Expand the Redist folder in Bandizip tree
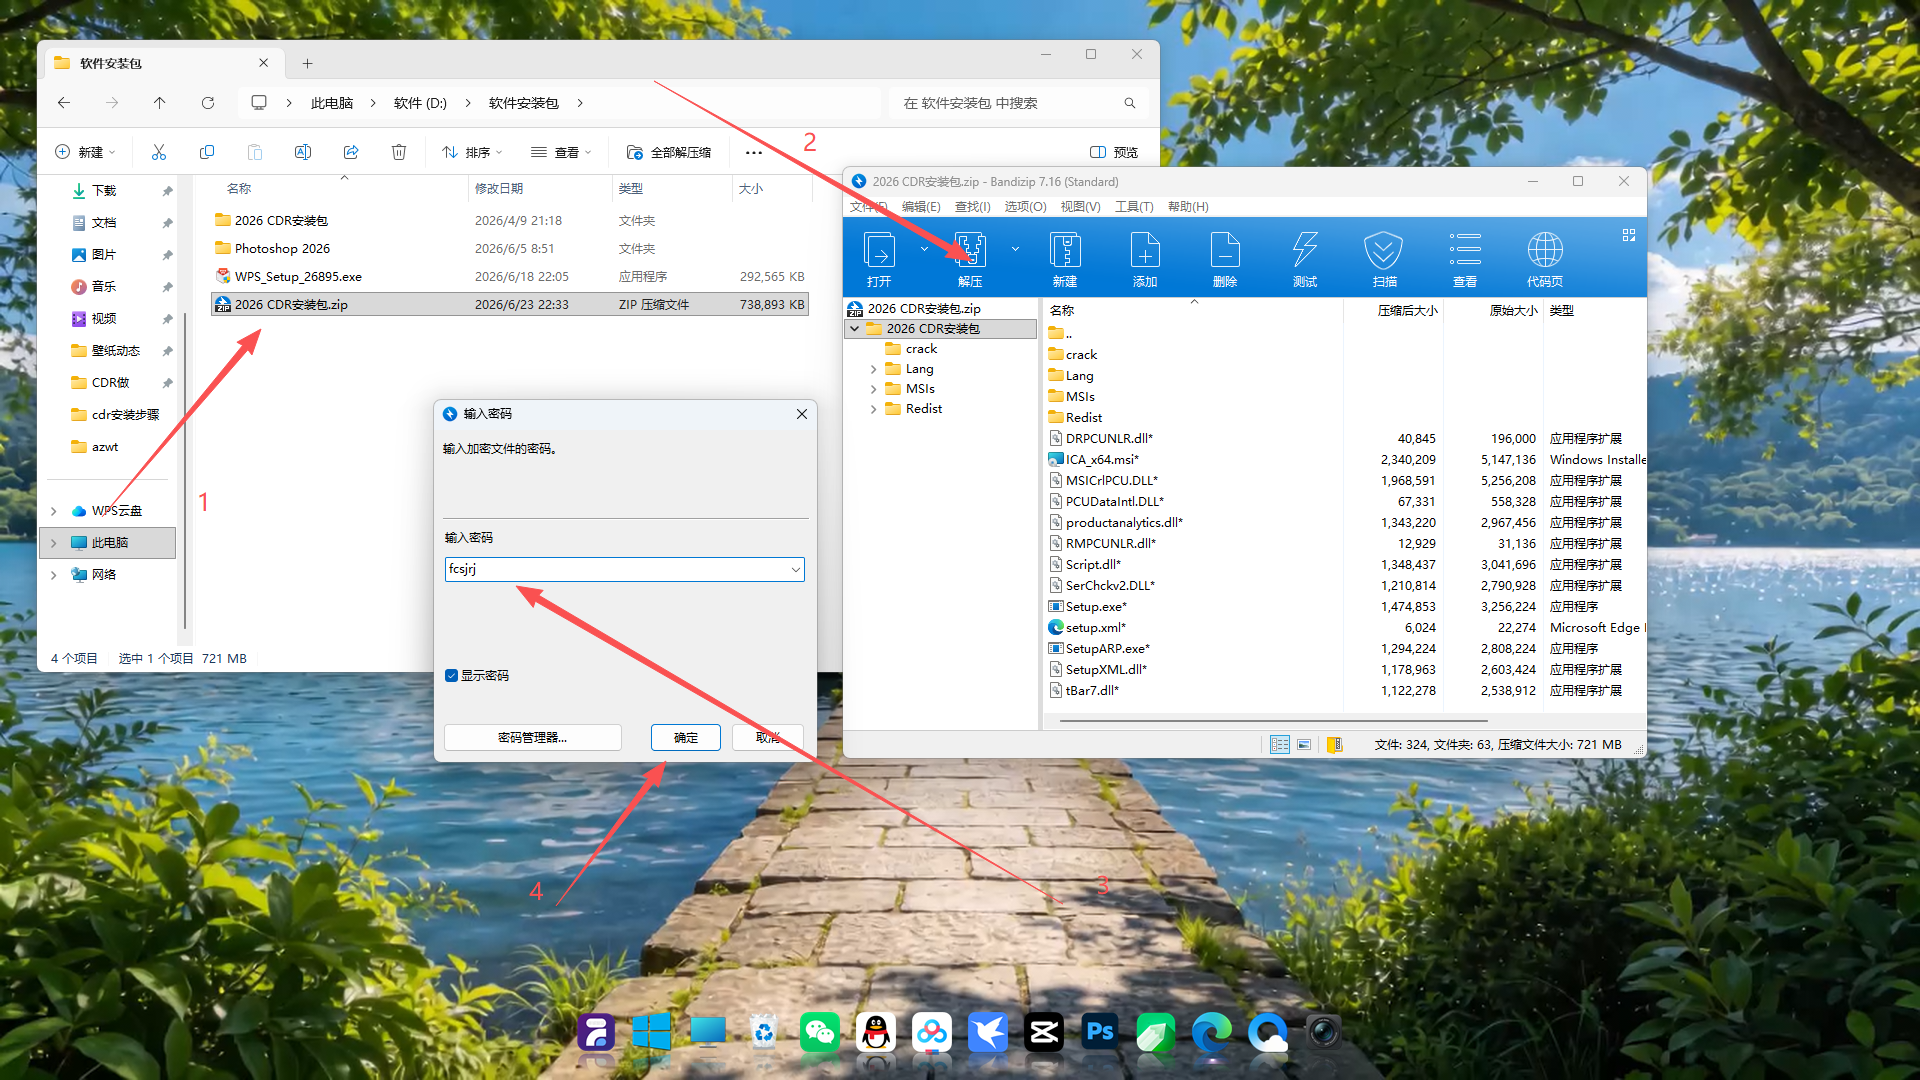1920x1080 pixels. [x=873, y=409]
